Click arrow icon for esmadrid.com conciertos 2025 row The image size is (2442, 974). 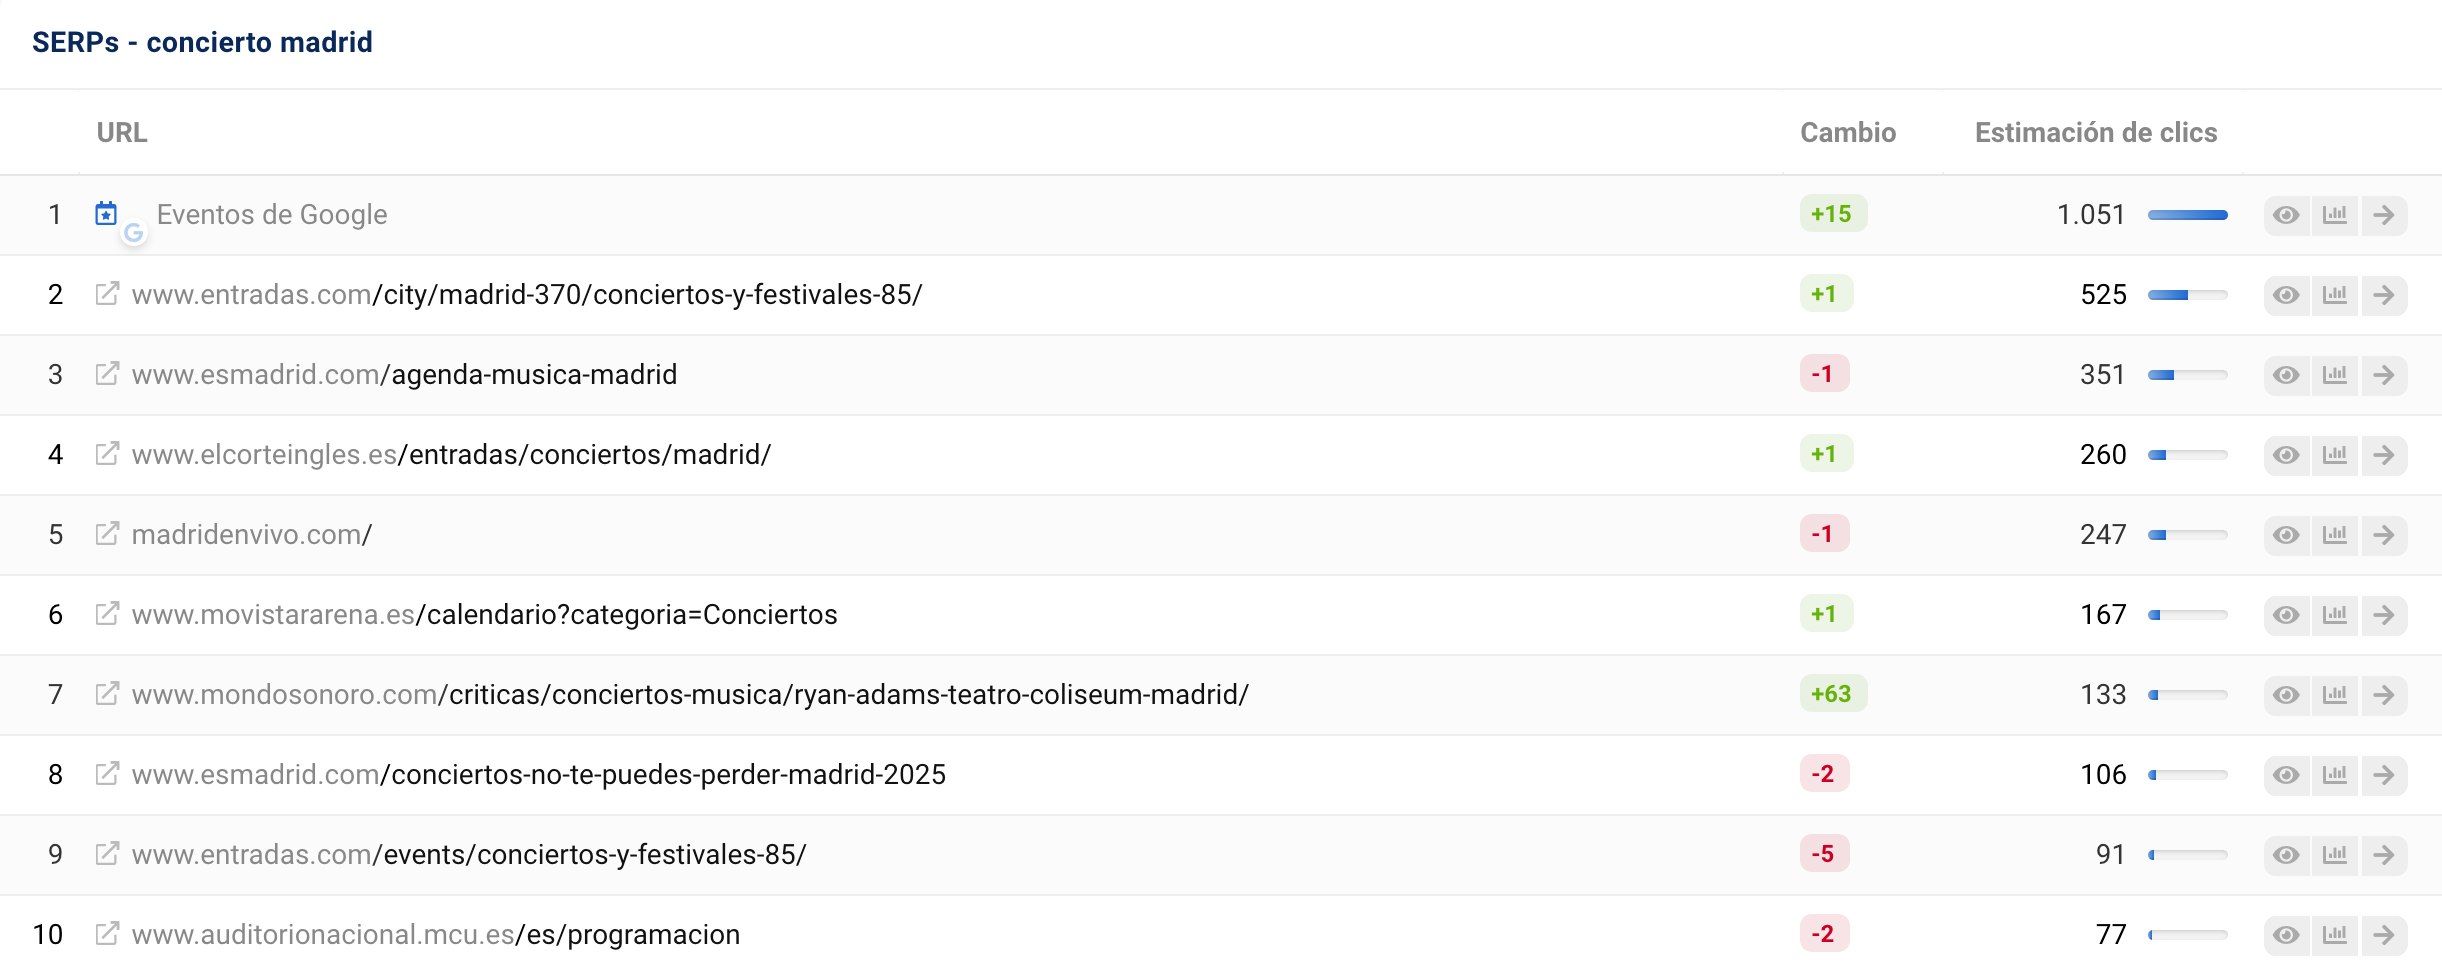[2384, 775]
